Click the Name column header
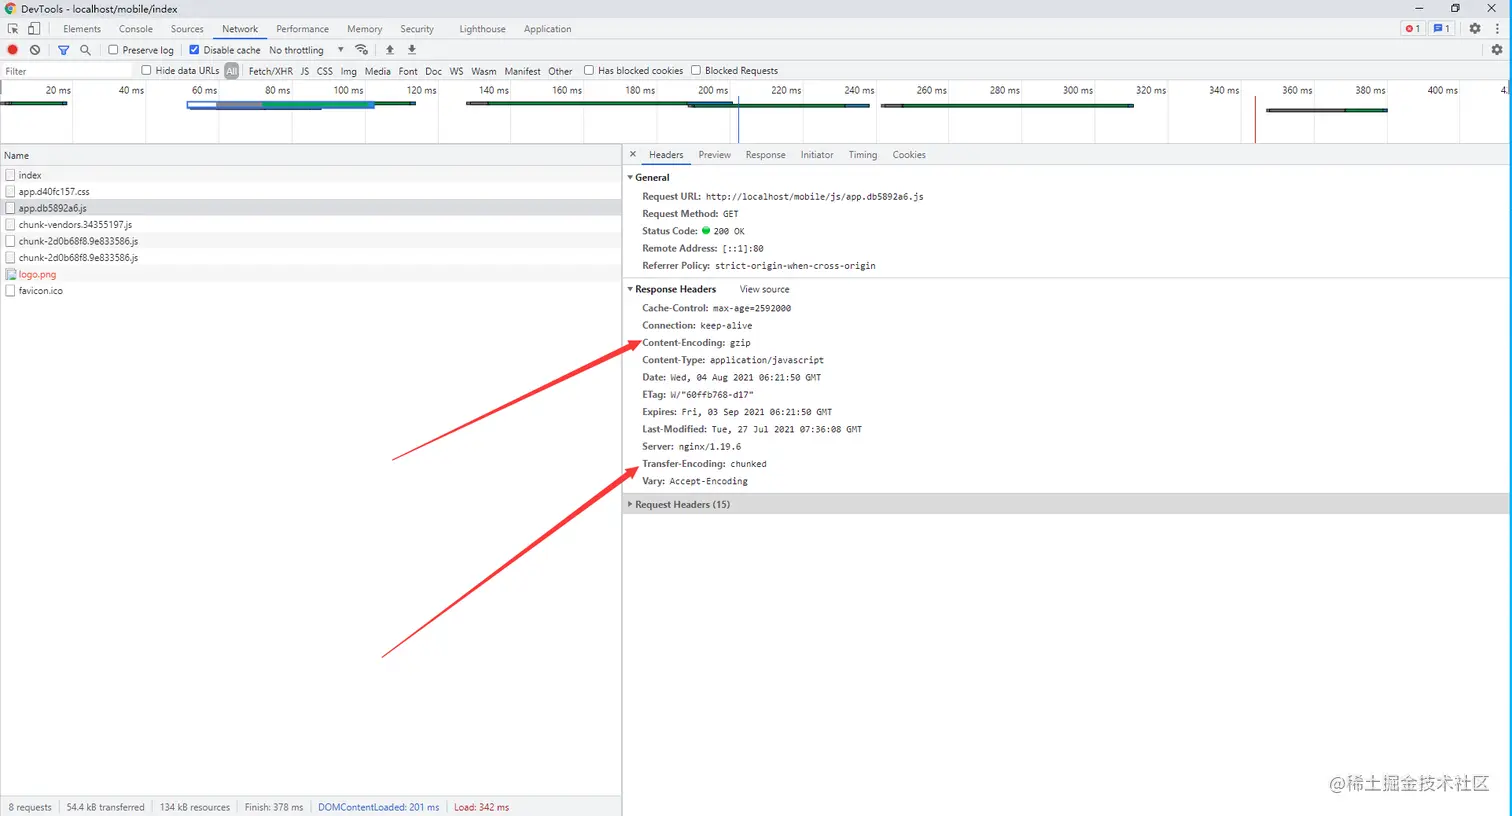Image resolution: width=1512 pixels, height=816 pixels. coord(311,156)
